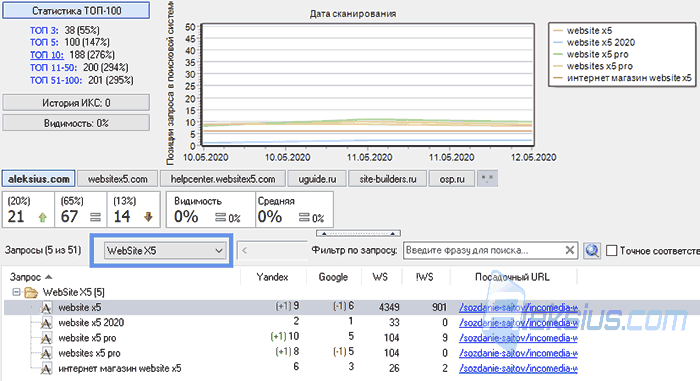Click the WebSite X5 folder icon
This screenshot has height=381, width=700.
31,293
